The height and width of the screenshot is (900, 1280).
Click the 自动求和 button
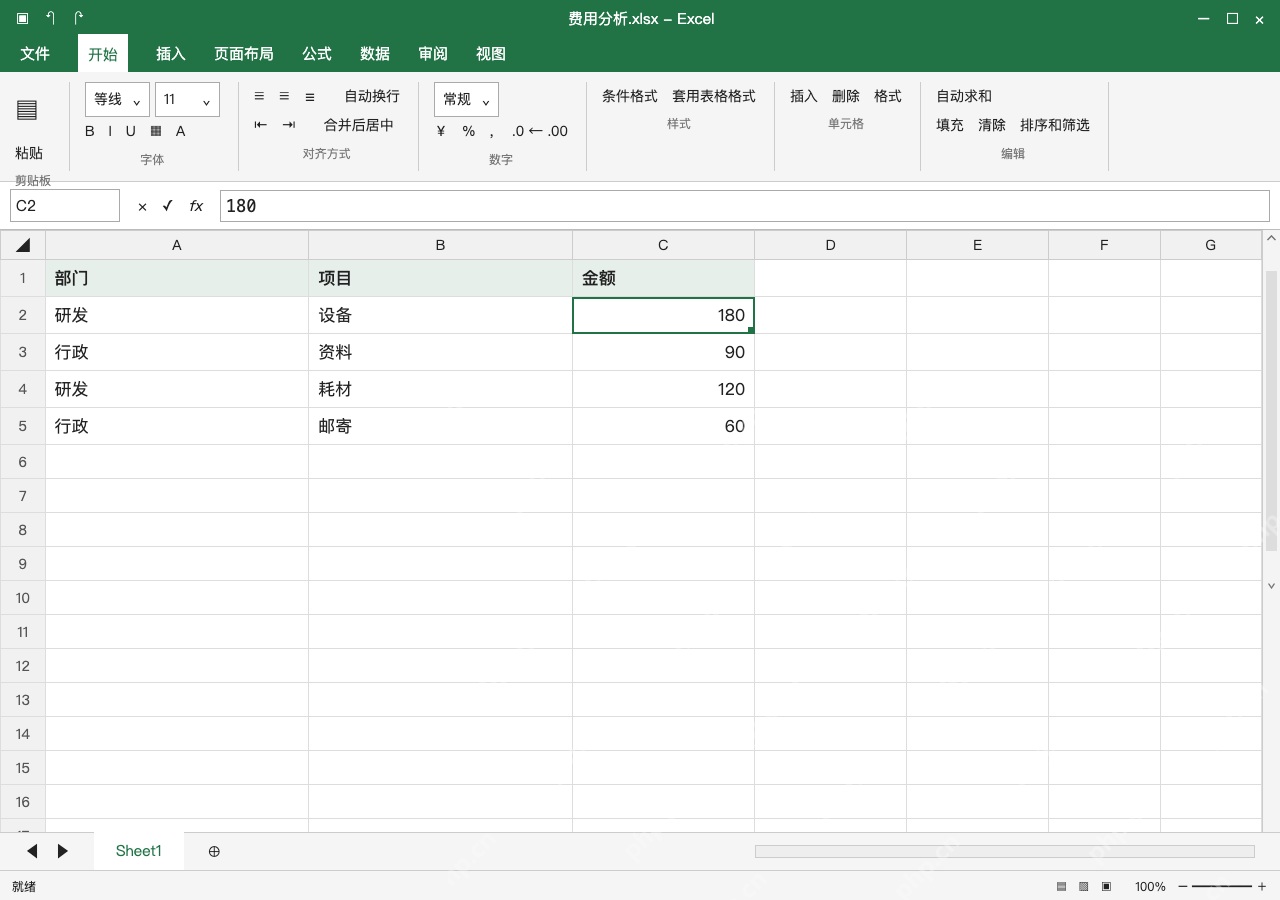(964, 96)
